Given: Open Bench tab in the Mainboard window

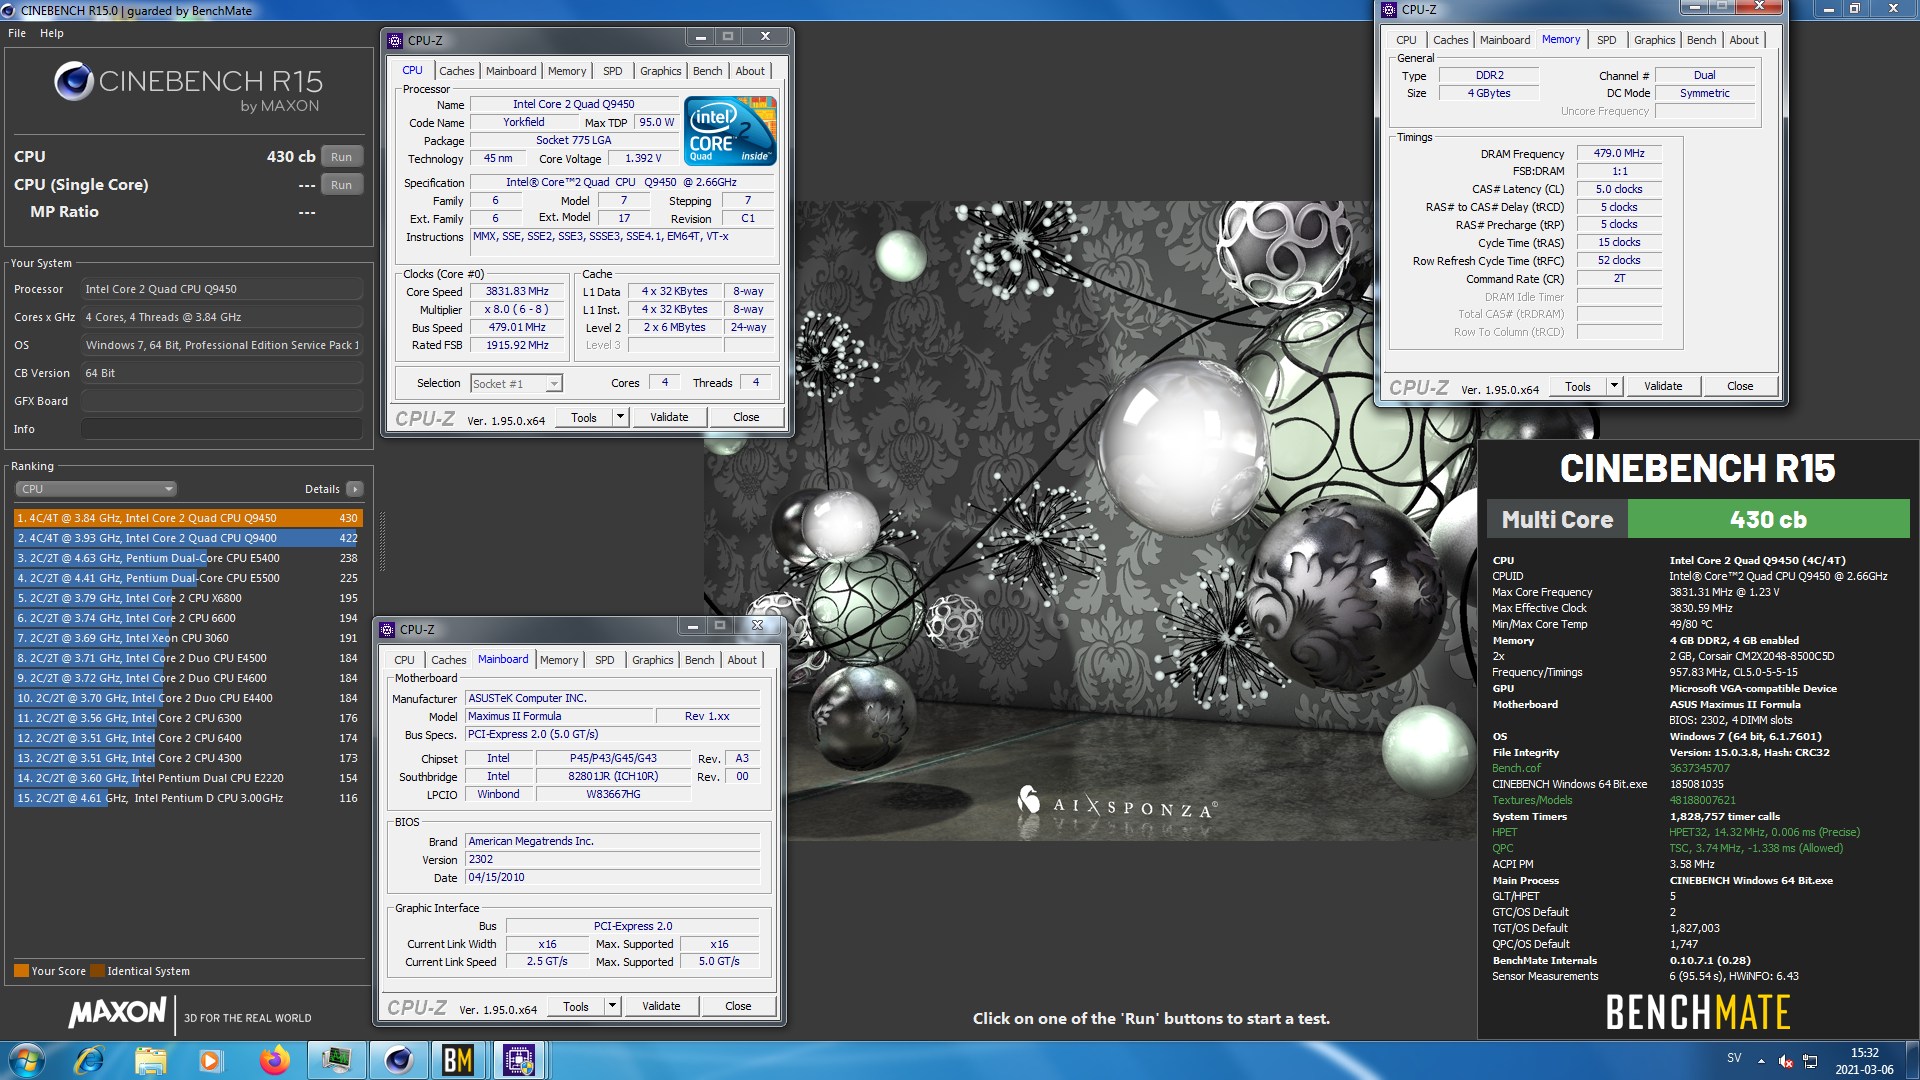Looking at the screenshot, I should (x=700, y=660).
